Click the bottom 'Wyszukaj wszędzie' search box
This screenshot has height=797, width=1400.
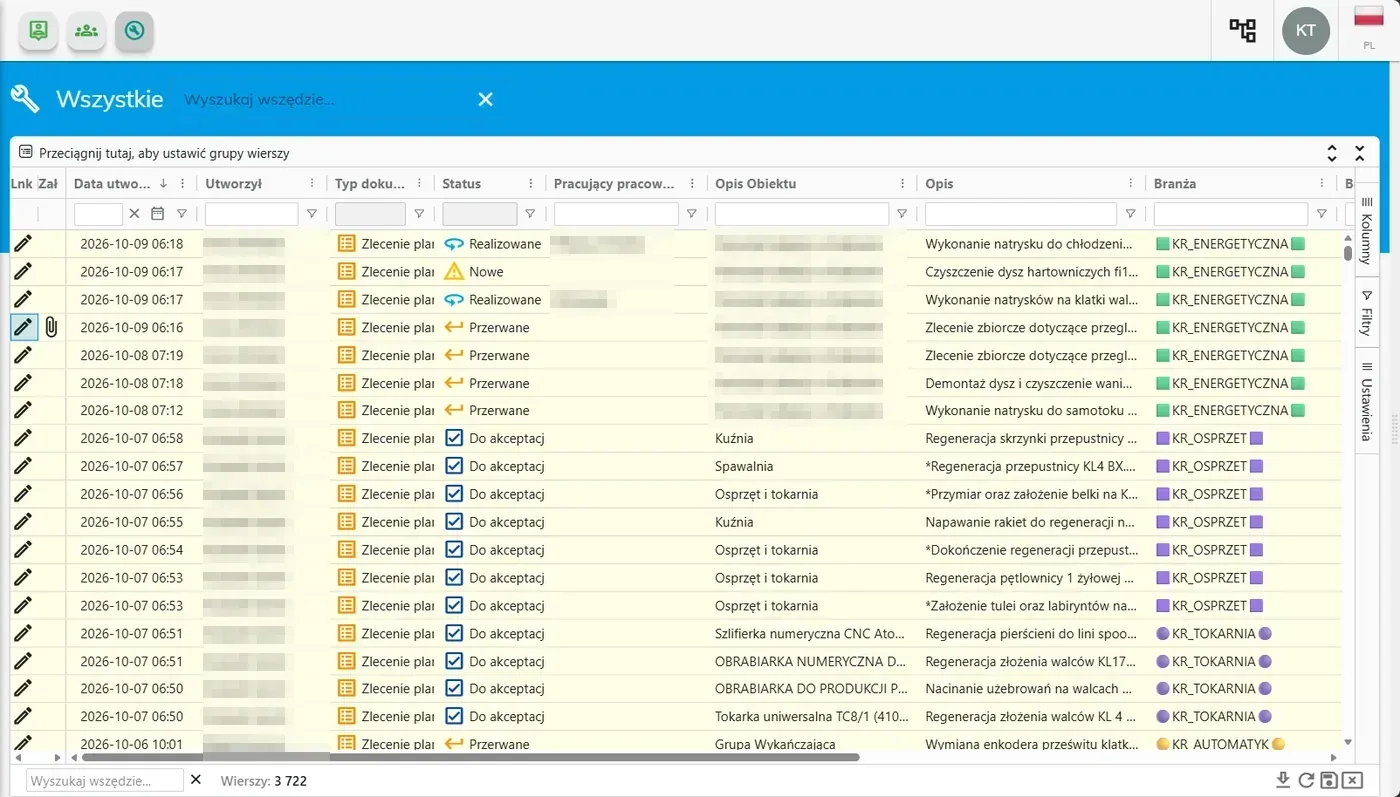click(105, 780)
